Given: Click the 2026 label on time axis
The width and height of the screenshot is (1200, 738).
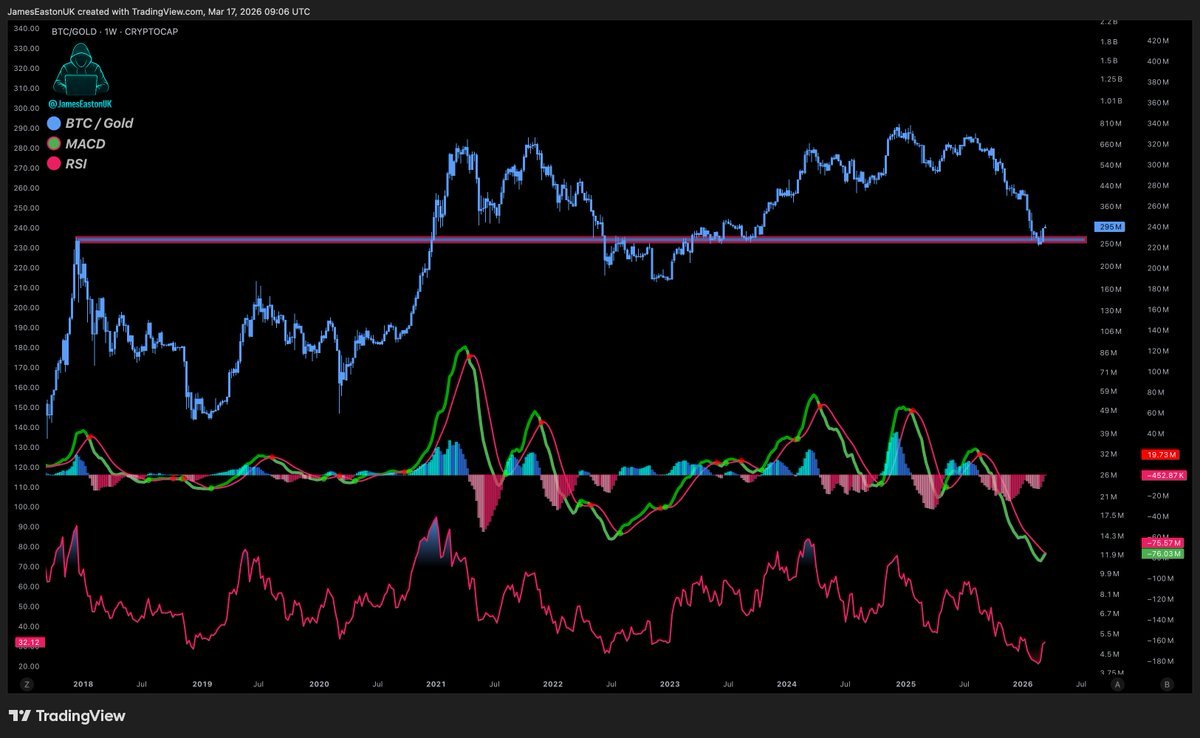Looking at the screenshot, I should (1022, 684).
